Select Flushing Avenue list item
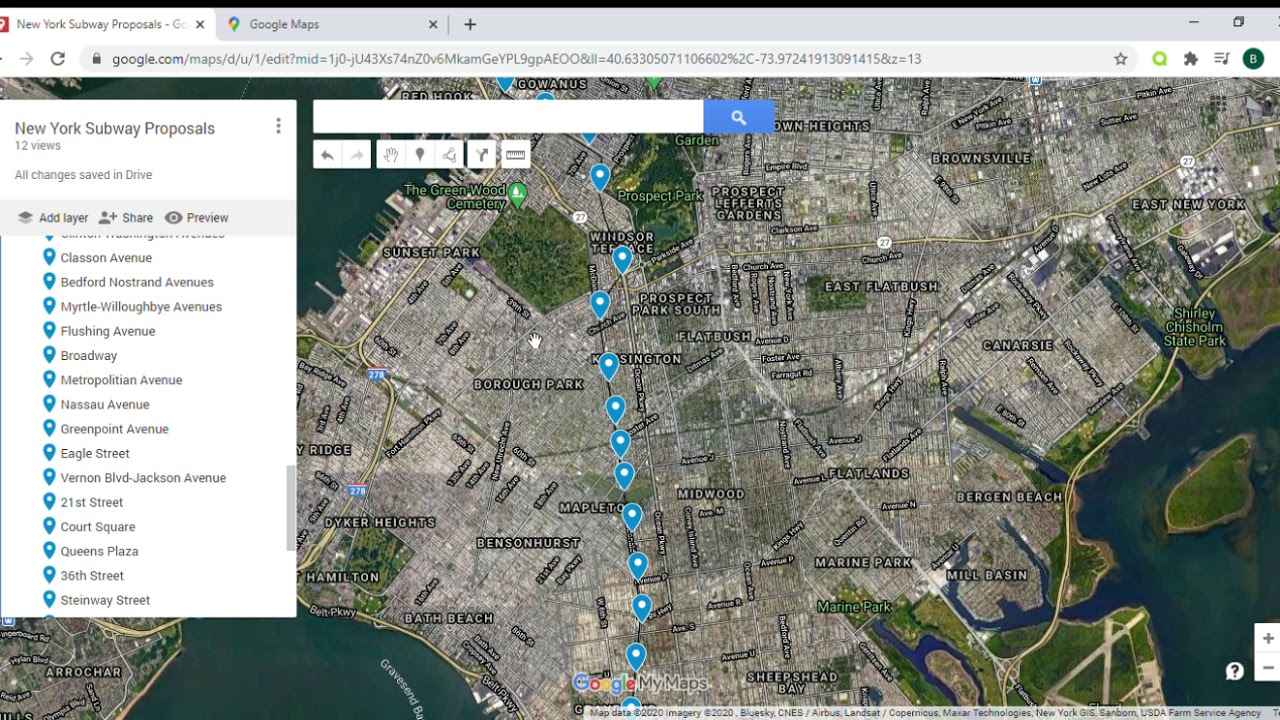Screen dimensions: 1280x720 [108, 331]
